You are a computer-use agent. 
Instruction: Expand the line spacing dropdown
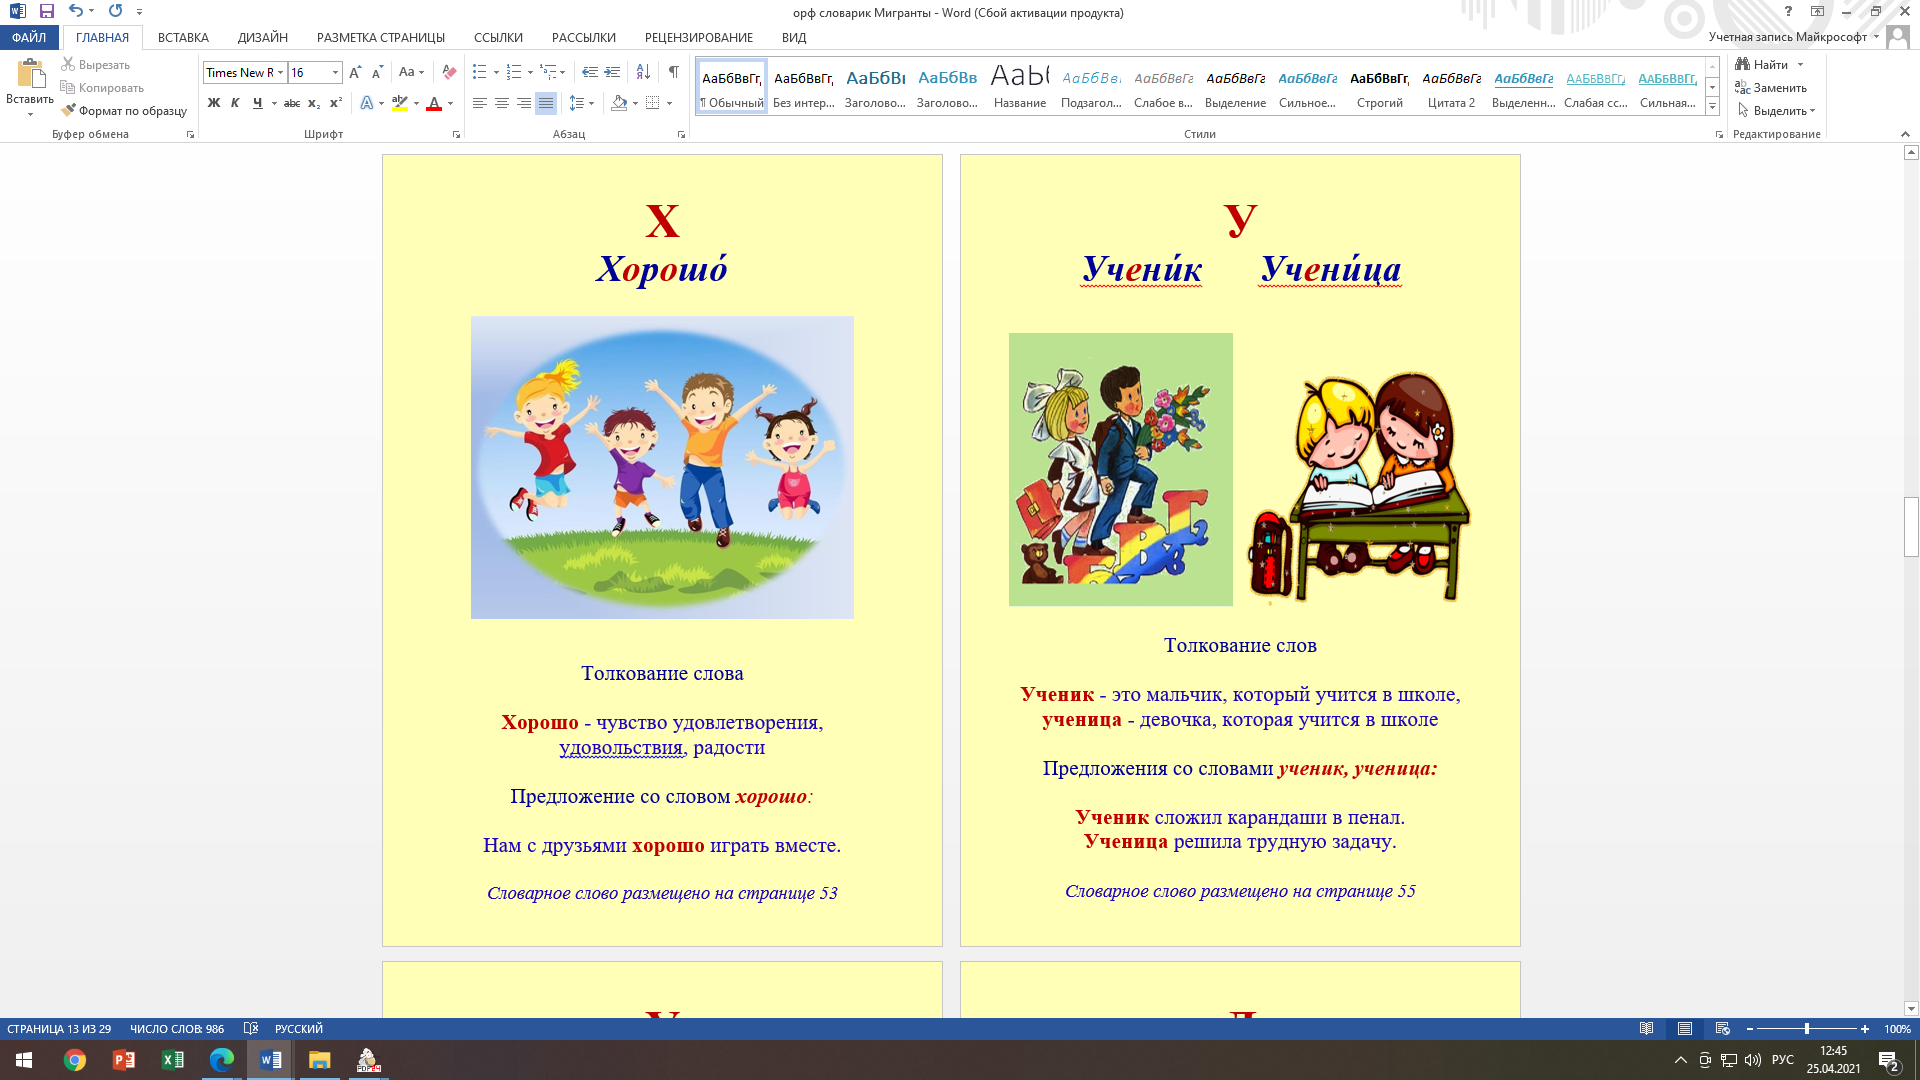(591, 103)
